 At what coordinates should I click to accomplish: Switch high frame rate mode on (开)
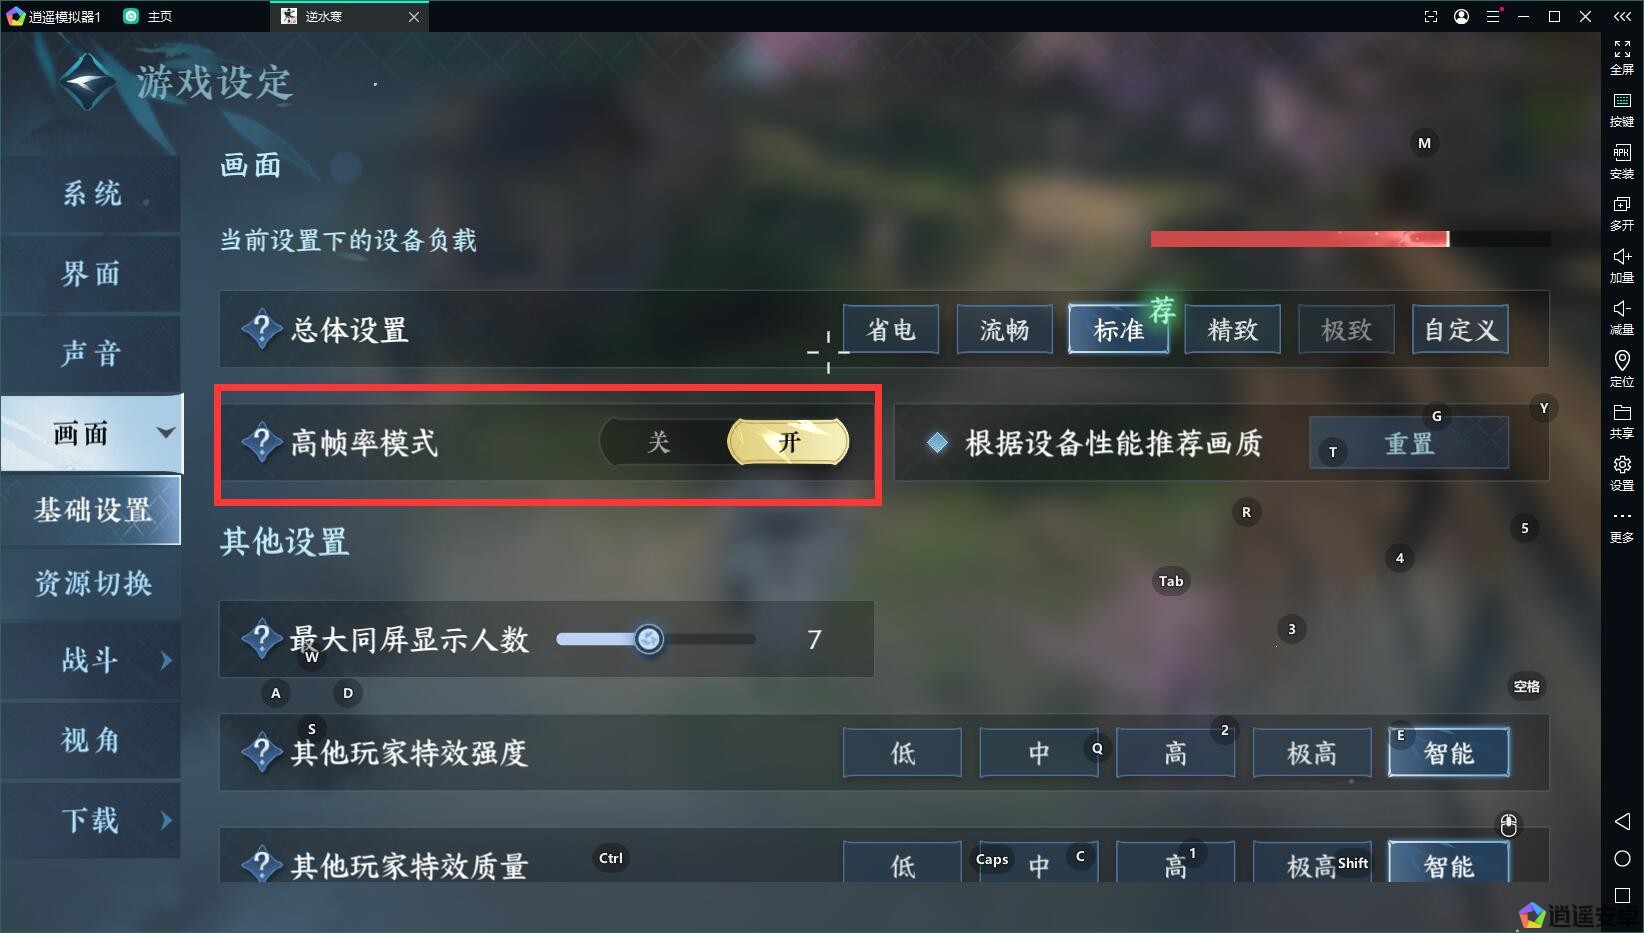pyautogui.click(x=789, y=442)
